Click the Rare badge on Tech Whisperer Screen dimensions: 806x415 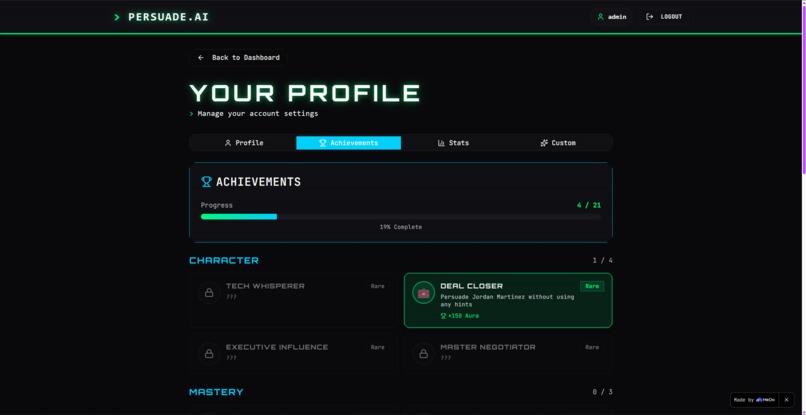377,286
